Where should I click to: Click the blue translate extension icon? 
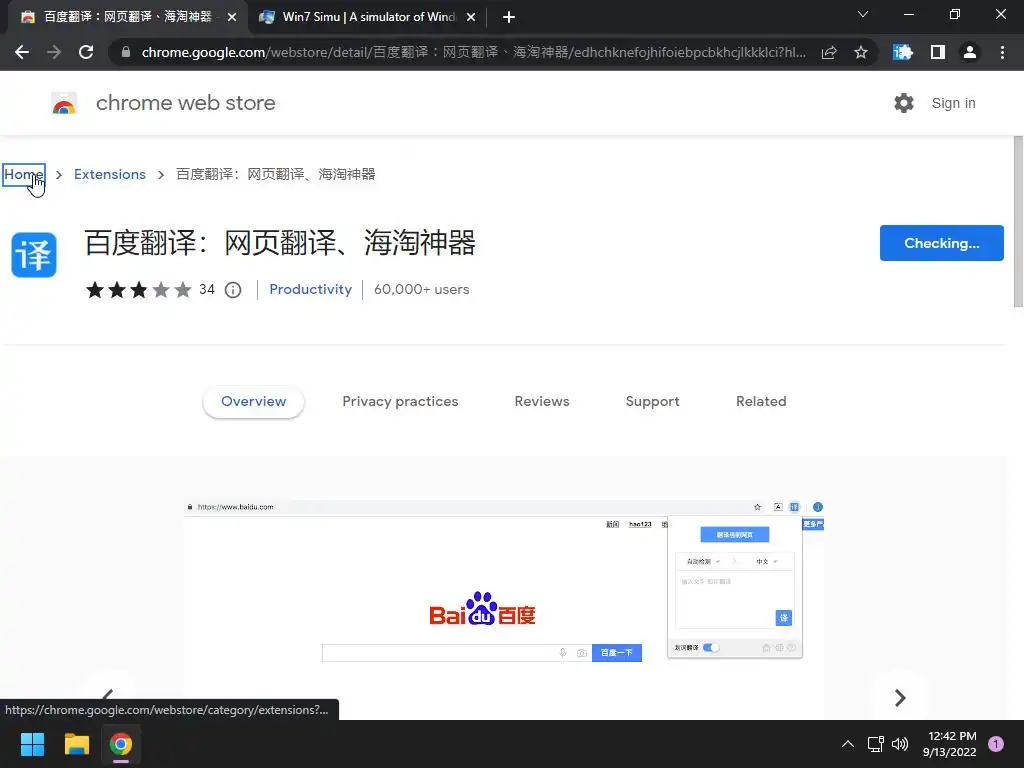pyautogui.click(x=34, y=255)
